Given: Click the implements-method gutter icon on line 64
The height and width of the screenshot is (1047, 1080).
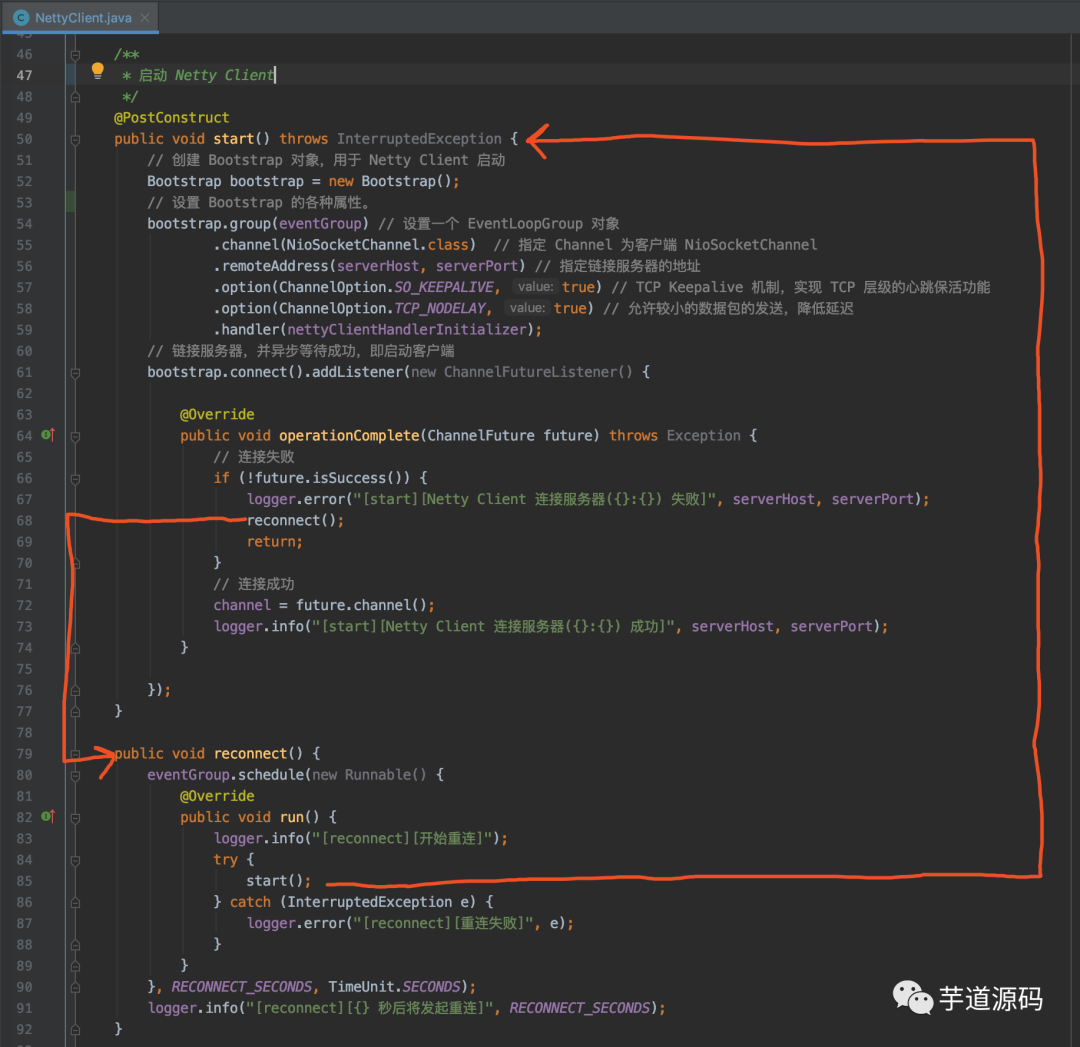Looking at the screenshot, I should [48, 435].
